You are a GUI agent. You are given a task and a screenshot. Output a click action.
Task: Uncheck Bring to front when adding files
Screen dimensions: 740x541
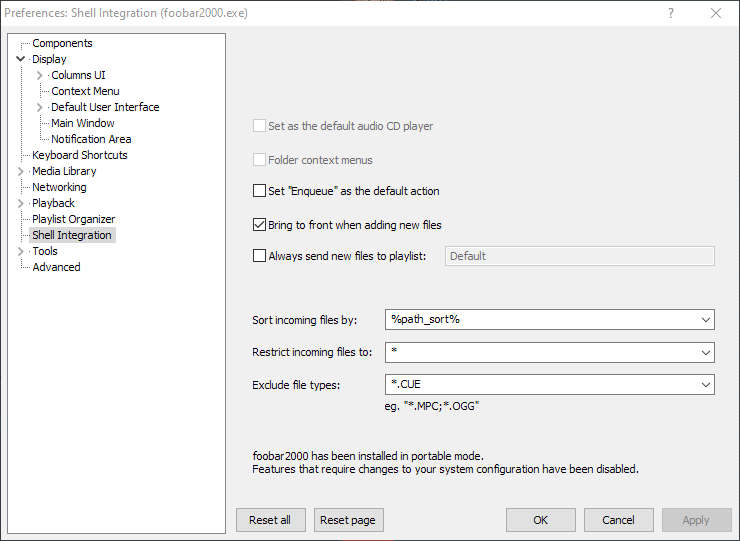pos(260,225)
